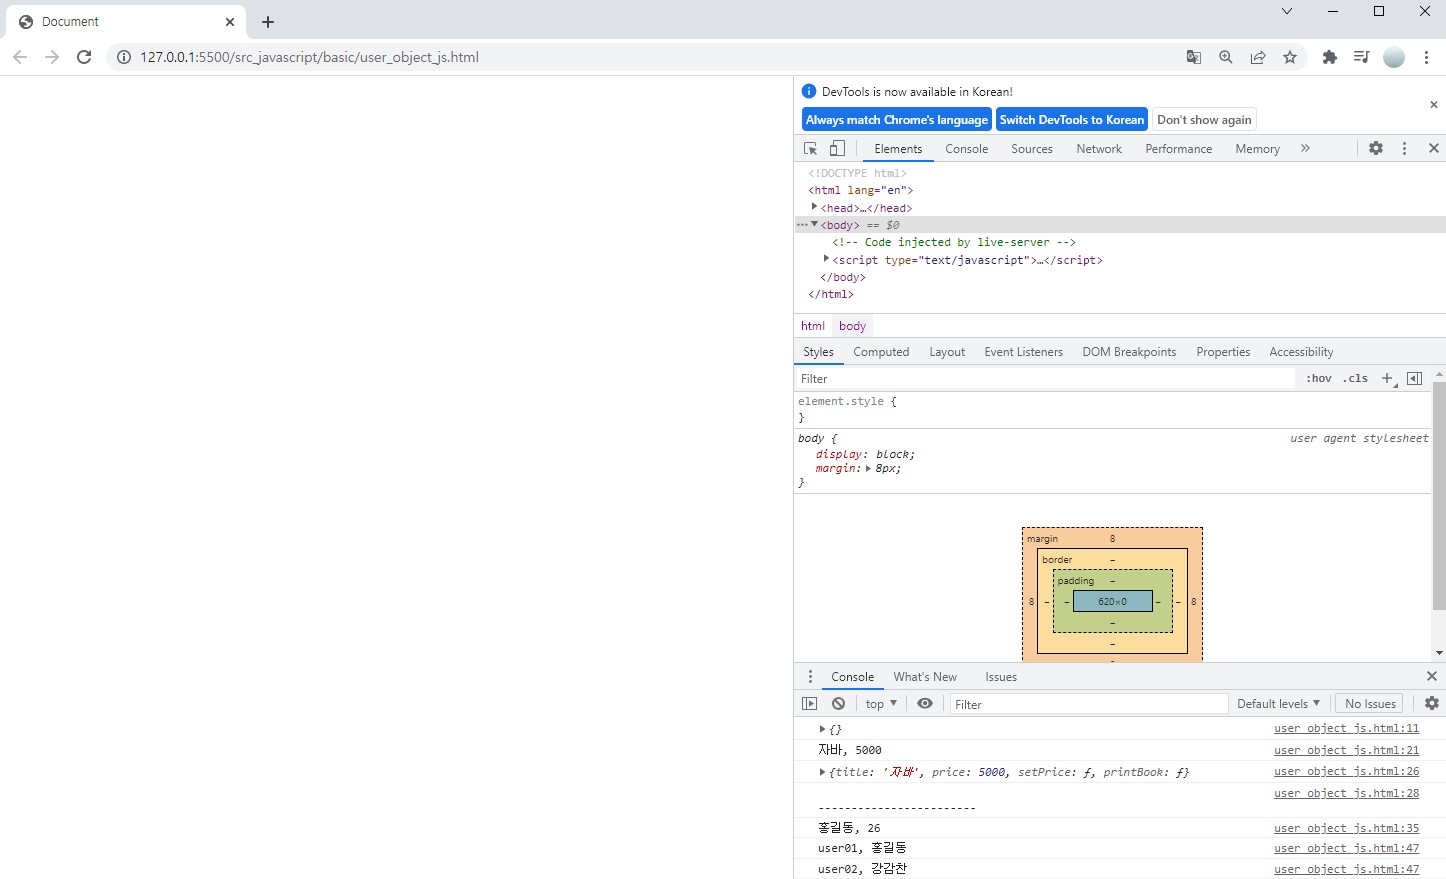Click the browser forward arrow
This screenshot has width=1446, height=879.
coord(52,57)
